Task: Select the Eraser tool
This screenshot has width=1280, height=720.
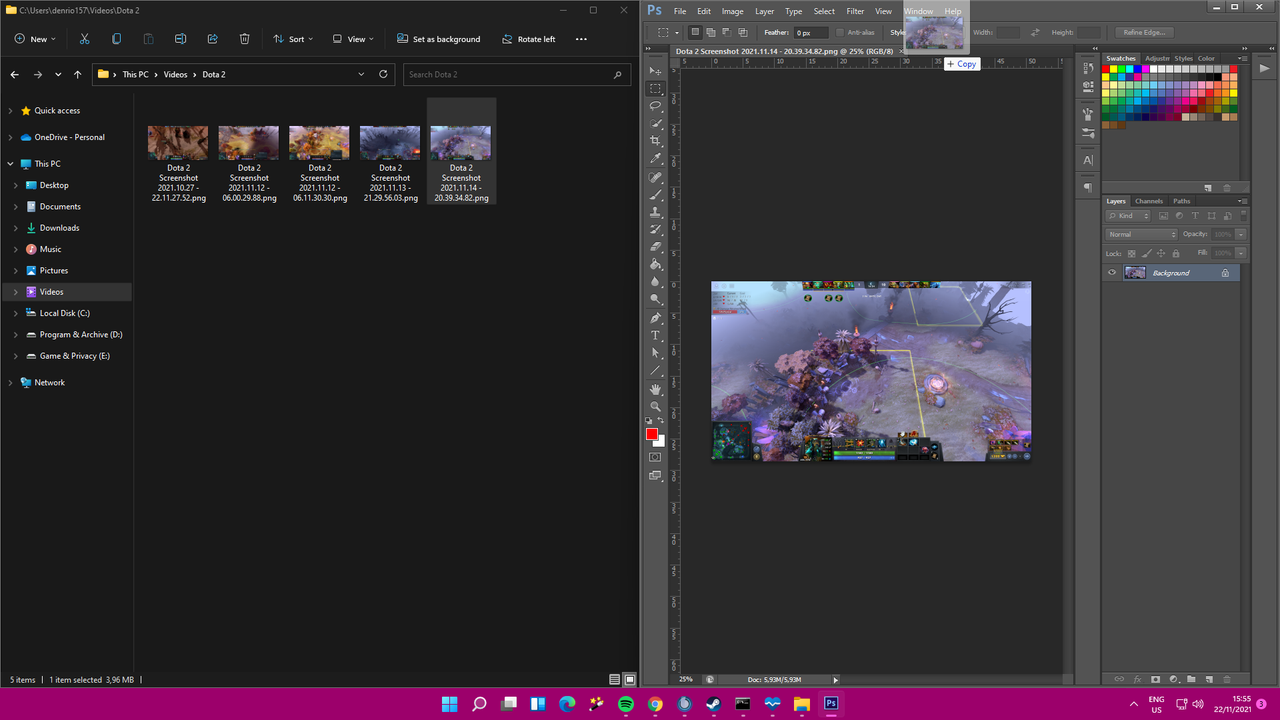Action: tap(656, 246)
